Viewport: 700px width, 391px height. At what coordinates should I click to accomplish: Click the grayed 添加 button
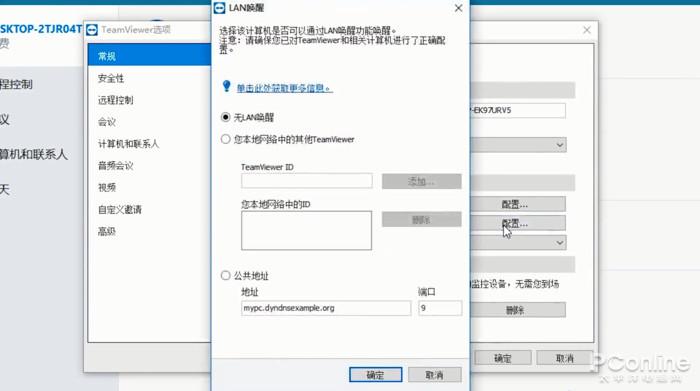(421, 181)
